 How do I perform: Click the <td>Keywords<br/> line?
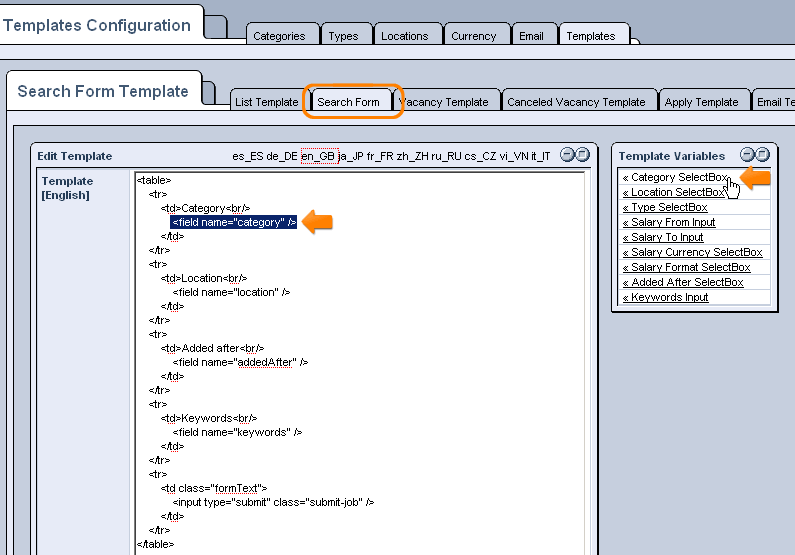pyautogui.click(x=209, y=418)
